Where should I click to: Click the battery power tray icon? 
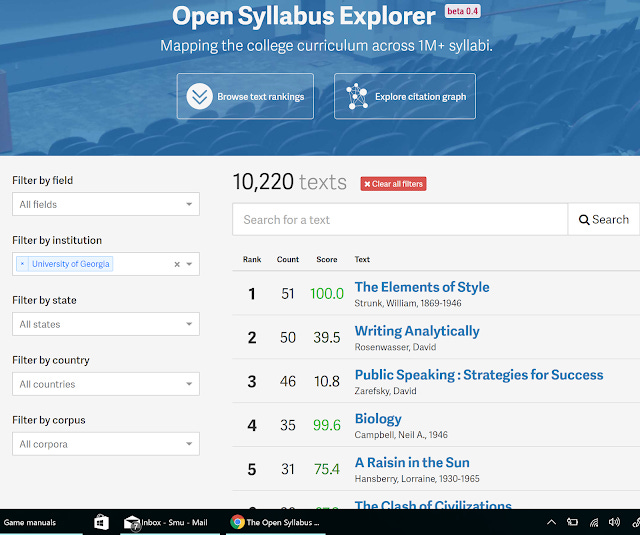coord(572,522)
